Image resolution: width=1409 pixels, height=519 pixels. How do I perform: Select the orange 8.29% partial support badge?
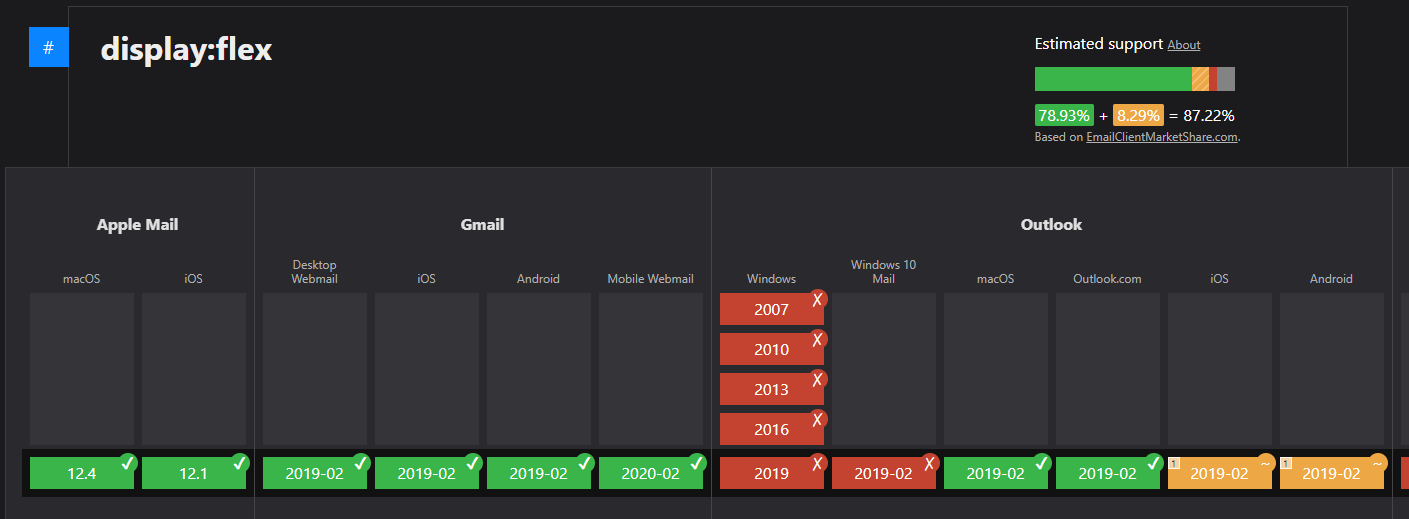[1137, 115]
